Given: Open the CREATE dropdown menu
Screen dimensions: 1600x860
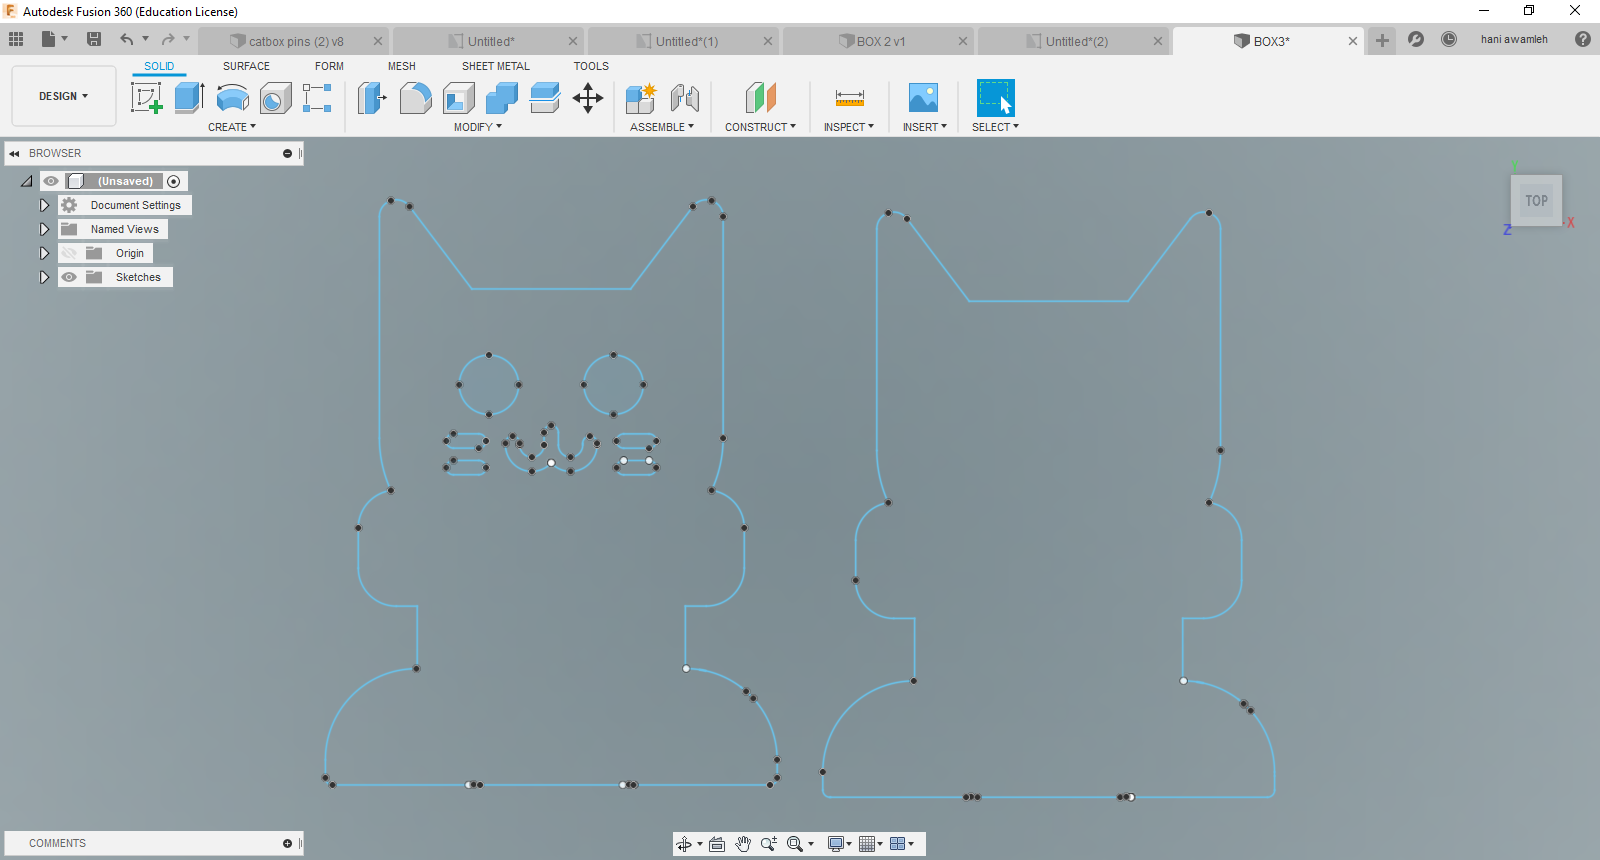Looking at the screenshot, I should point(232,127).
